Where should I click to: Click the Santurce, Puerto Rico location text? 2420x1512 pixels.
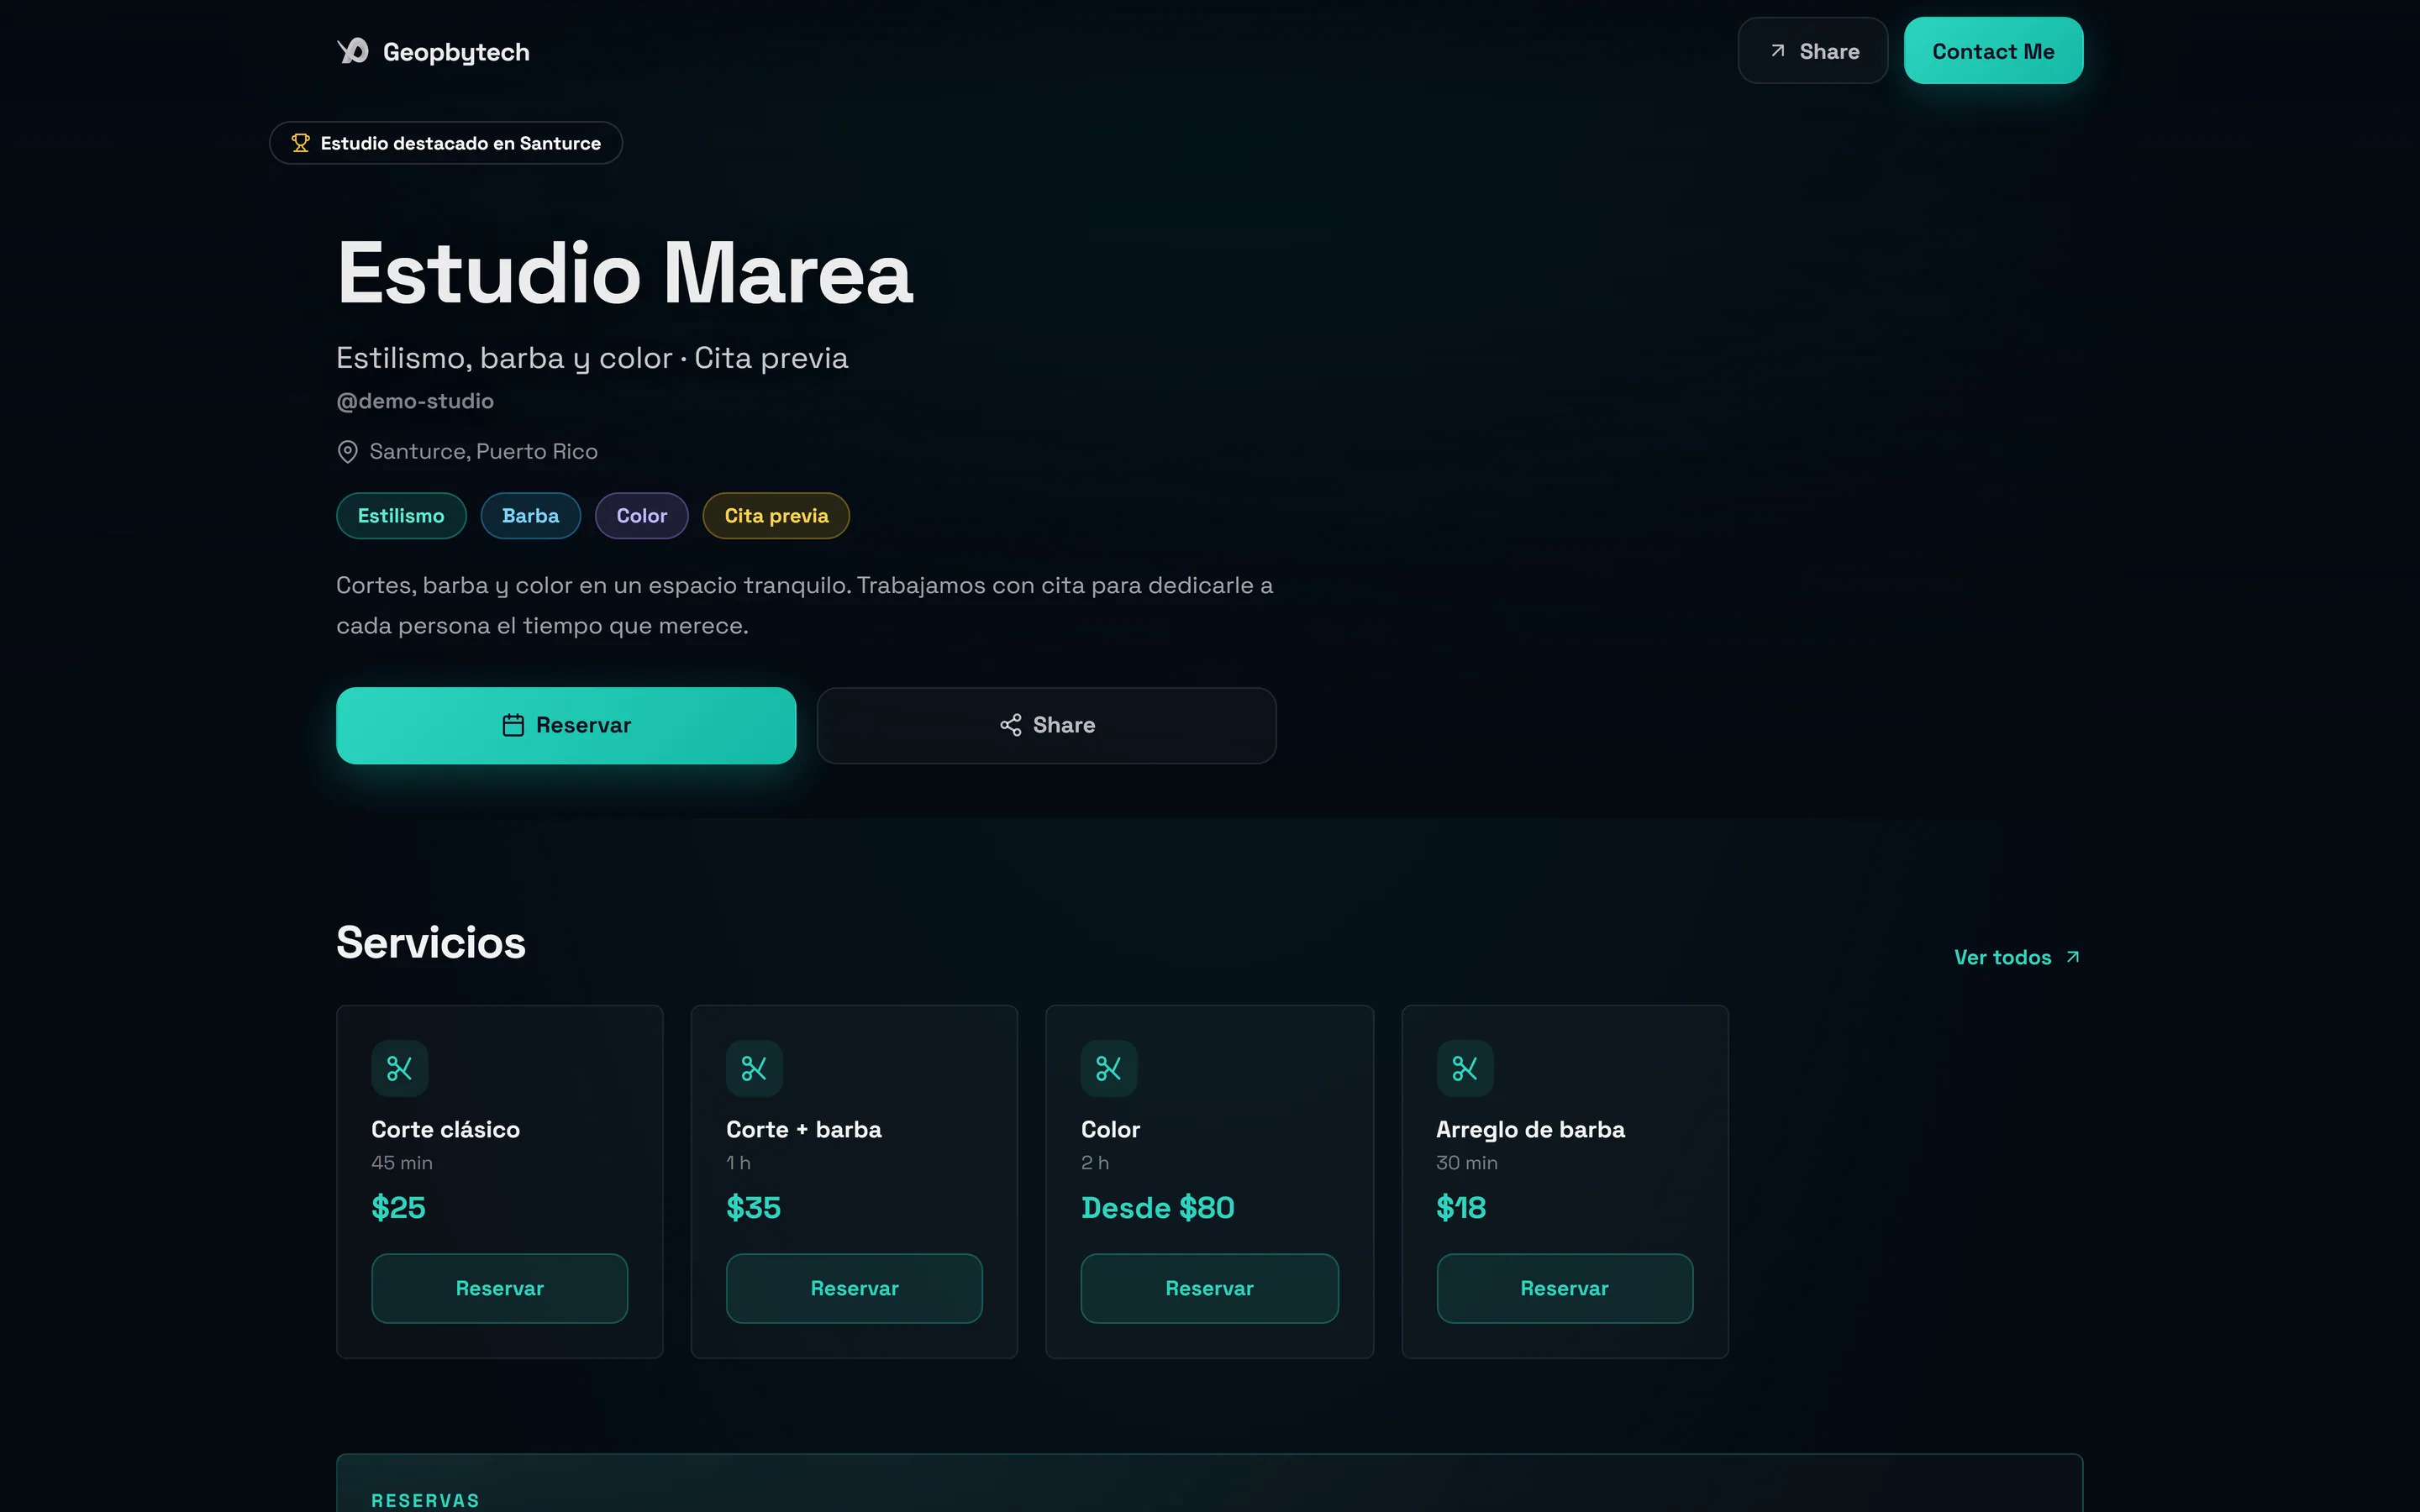click(484, 452)
